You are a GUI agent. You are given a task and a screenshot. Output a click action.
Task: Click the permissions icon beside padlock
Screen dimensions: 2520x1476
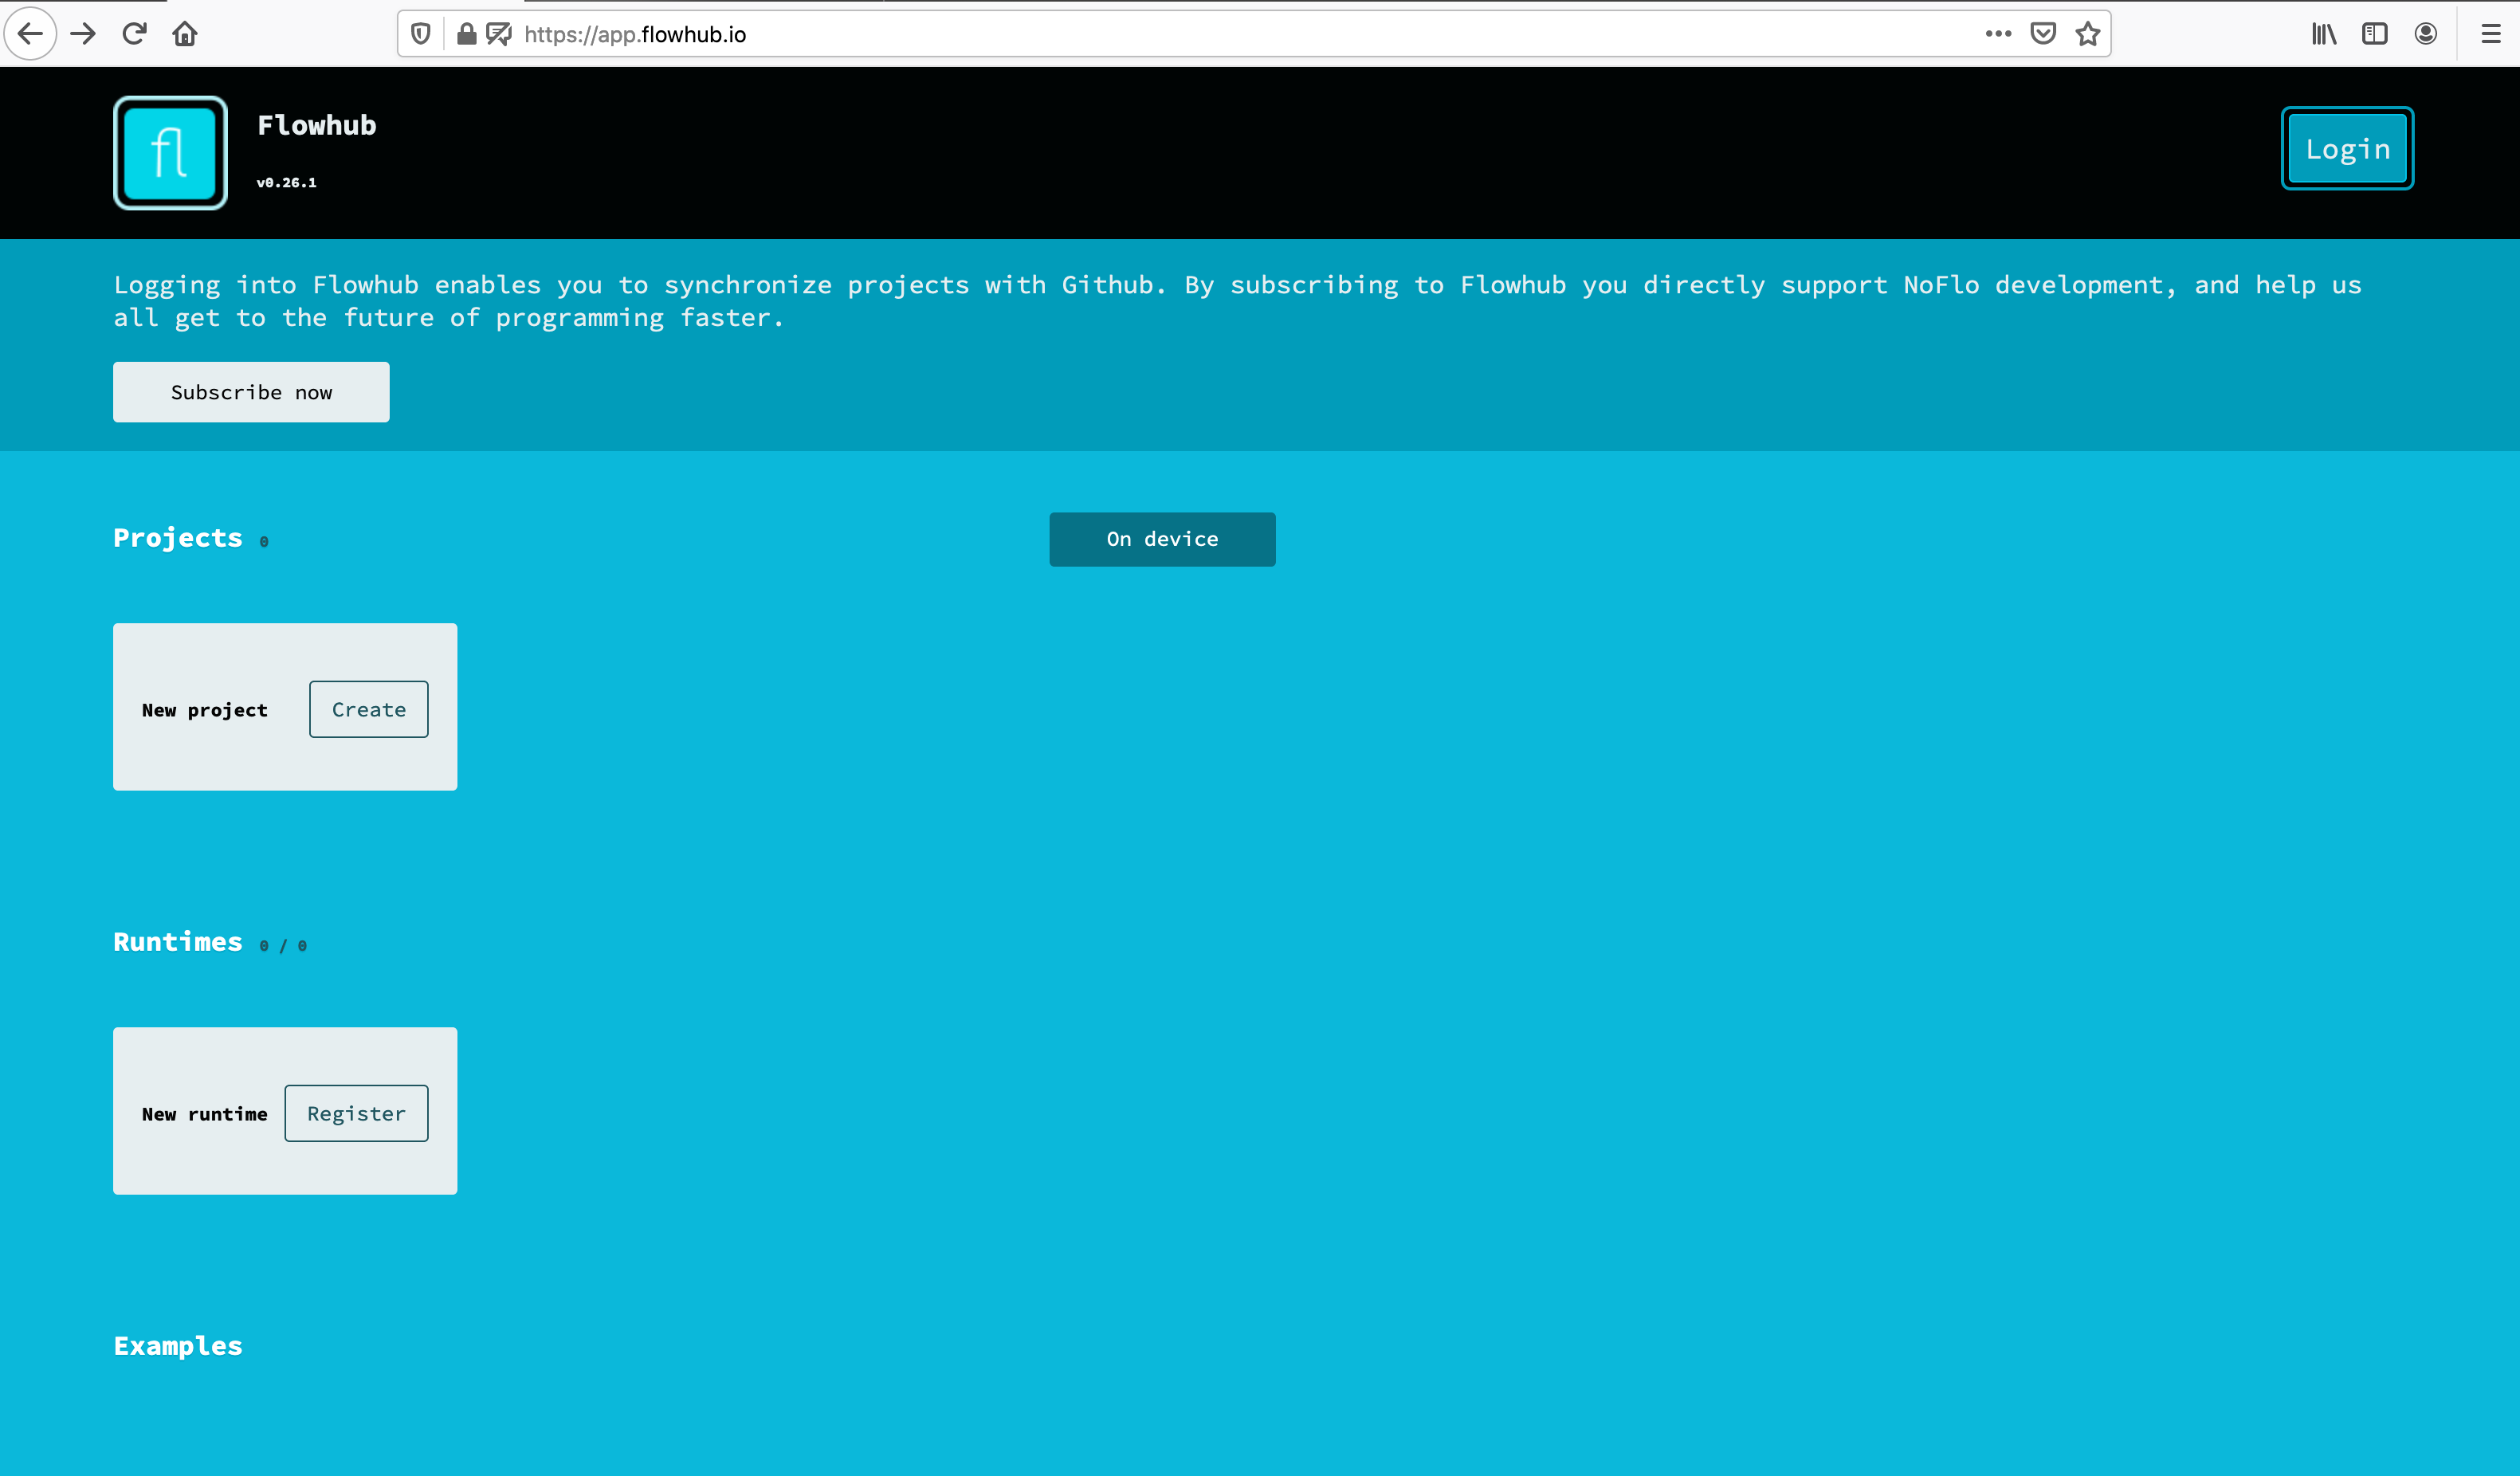[498, 34]
